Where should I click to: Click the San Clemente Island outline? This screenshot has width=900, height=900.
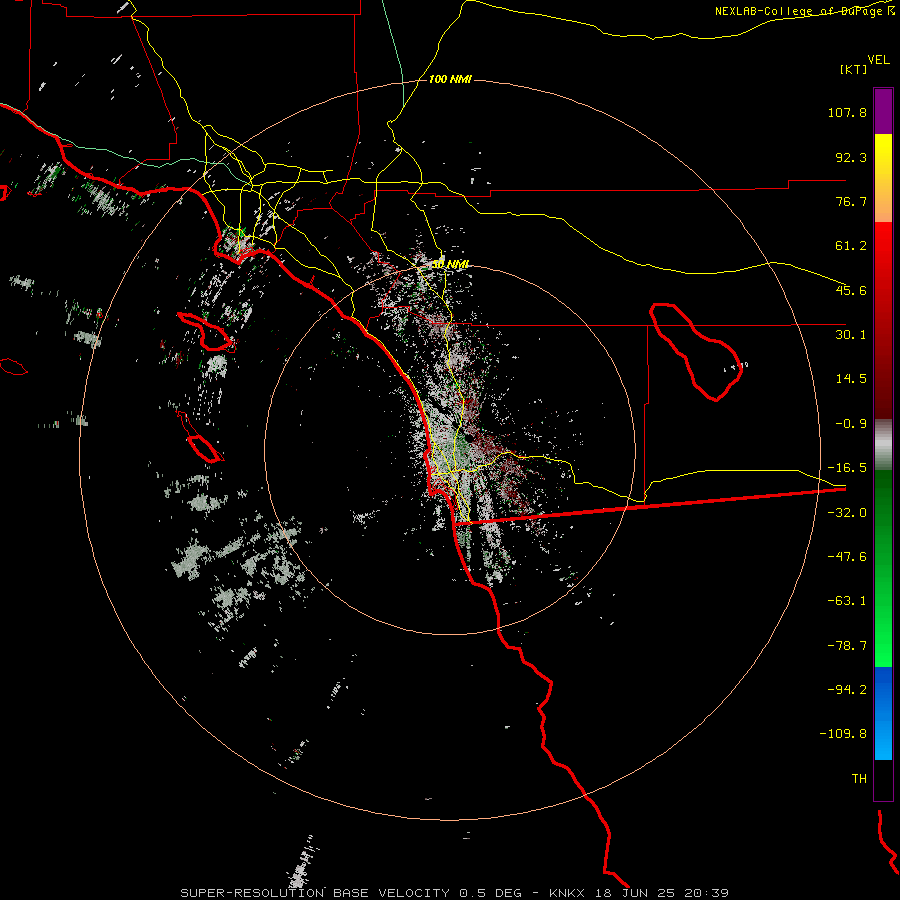tap(202, 449)
